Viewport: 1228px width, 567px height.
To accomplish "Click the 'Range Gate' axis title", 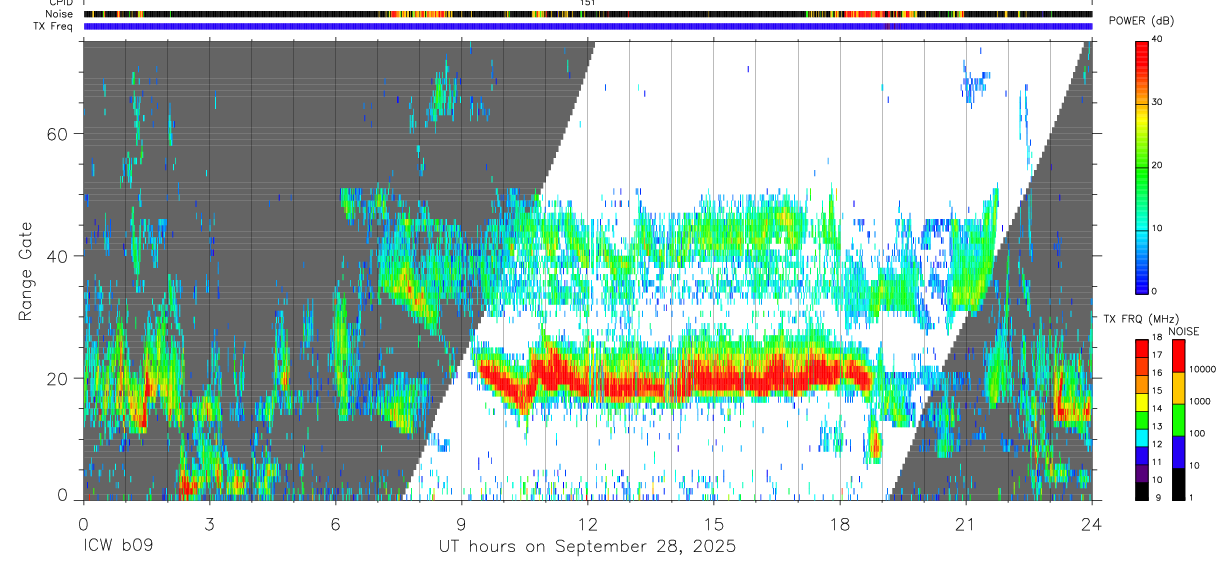I will [x=25, y=272].
